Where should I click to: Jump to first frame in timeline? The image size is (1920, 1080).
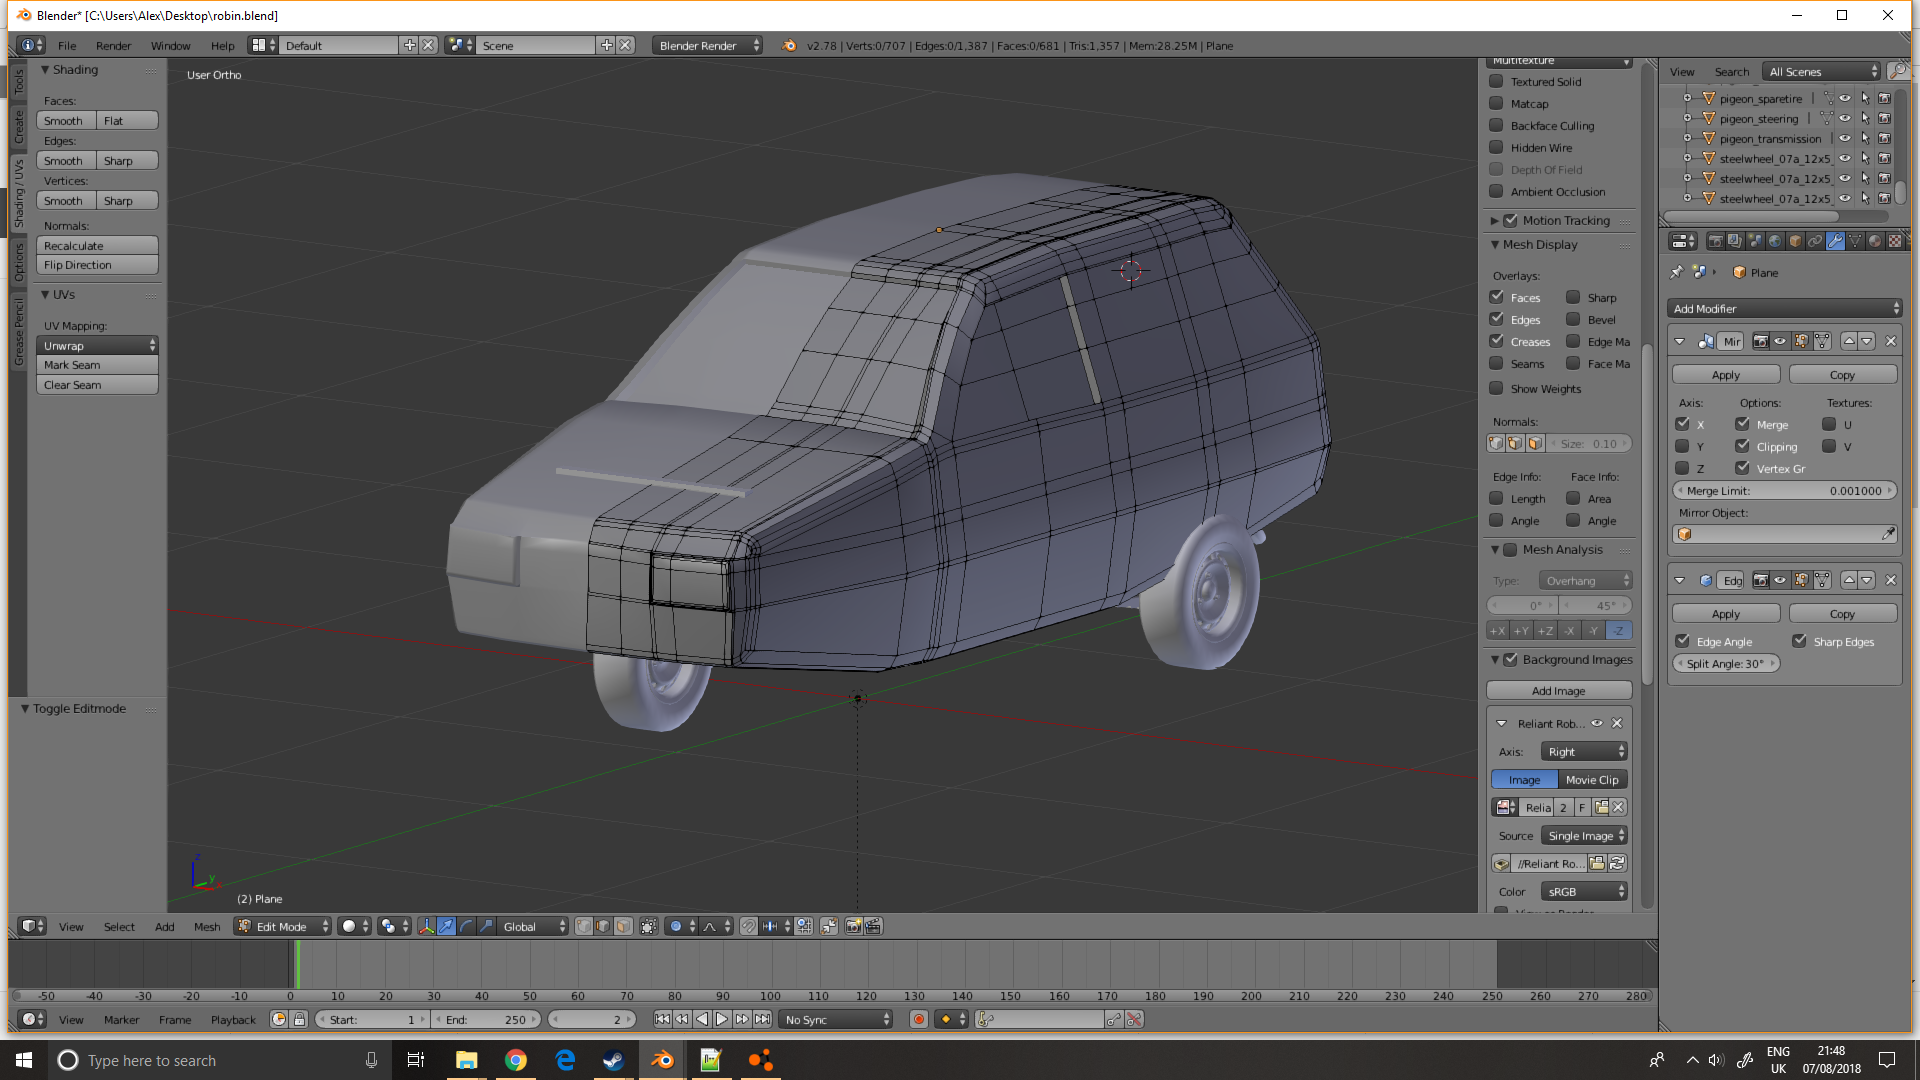(x=662, y=1019)
